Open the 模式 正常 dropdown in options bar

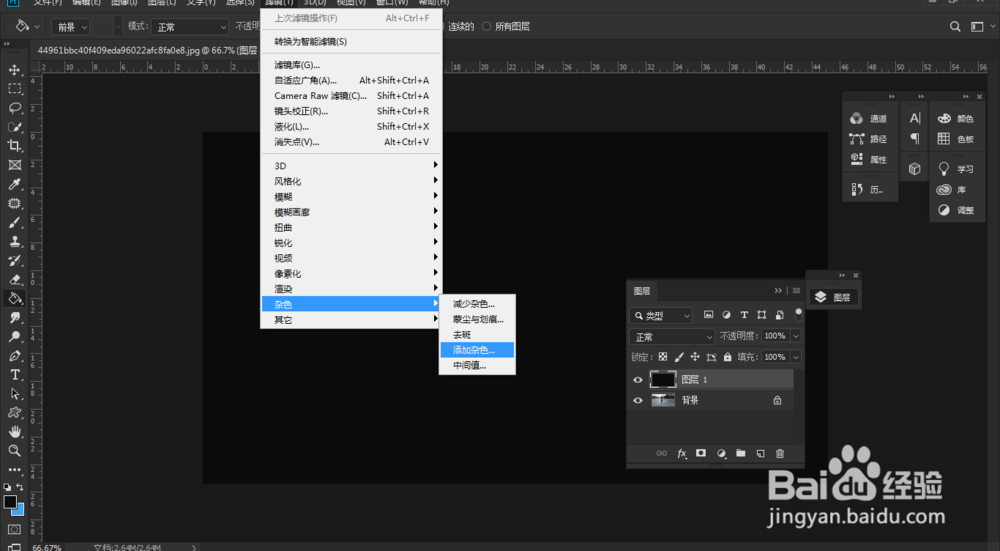coord(189,27)
